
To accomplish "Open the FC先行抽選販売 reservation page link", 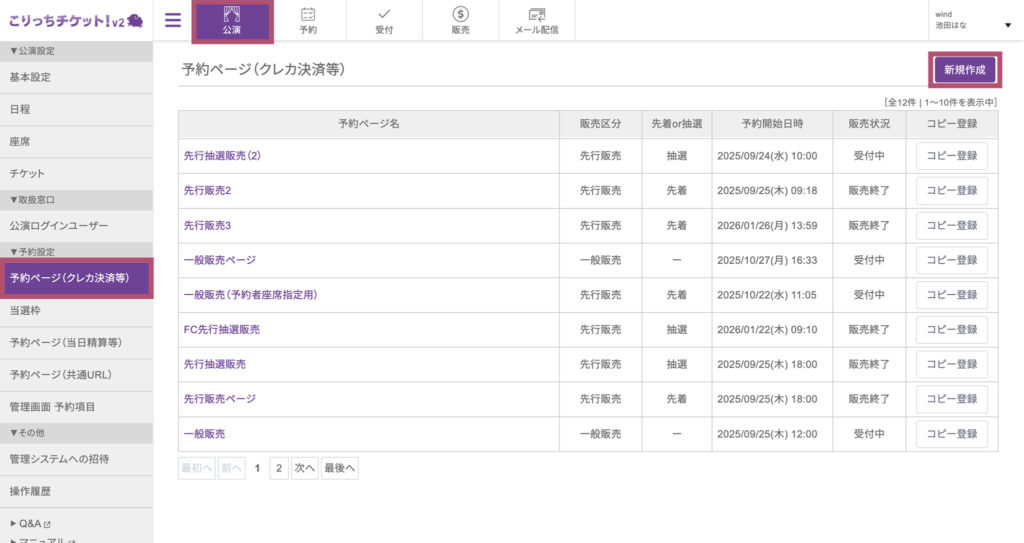I will click(221, 329).
